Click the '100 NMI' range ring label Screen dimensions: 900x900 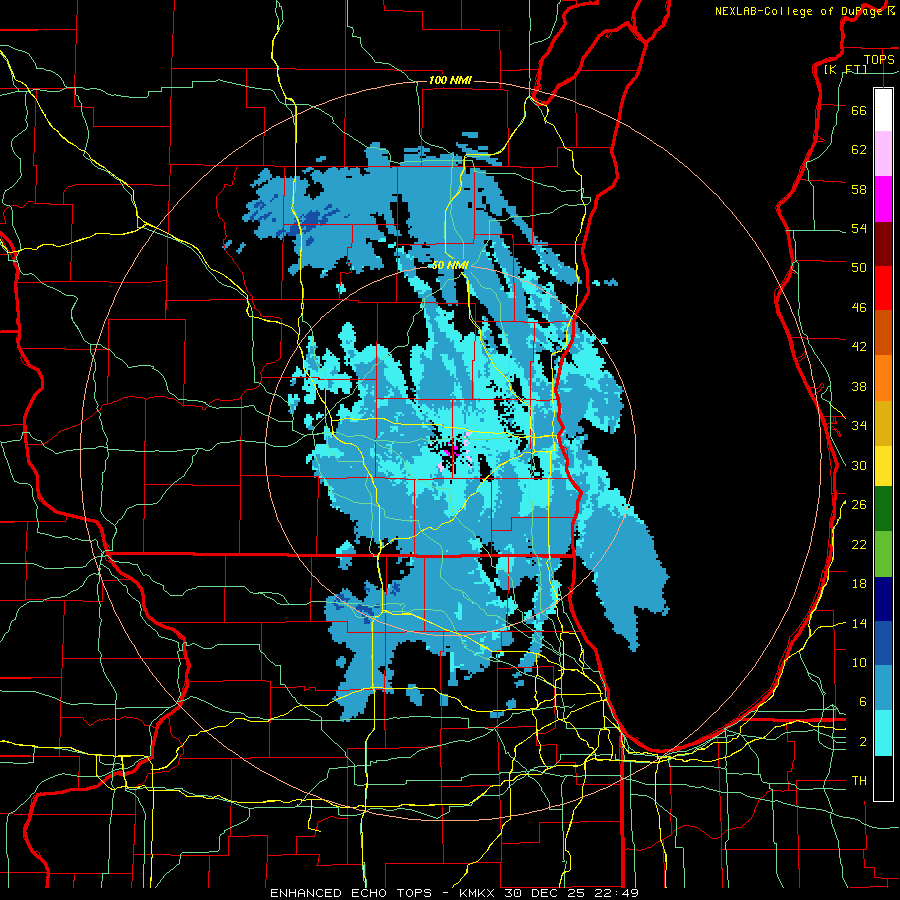point(450,80)
